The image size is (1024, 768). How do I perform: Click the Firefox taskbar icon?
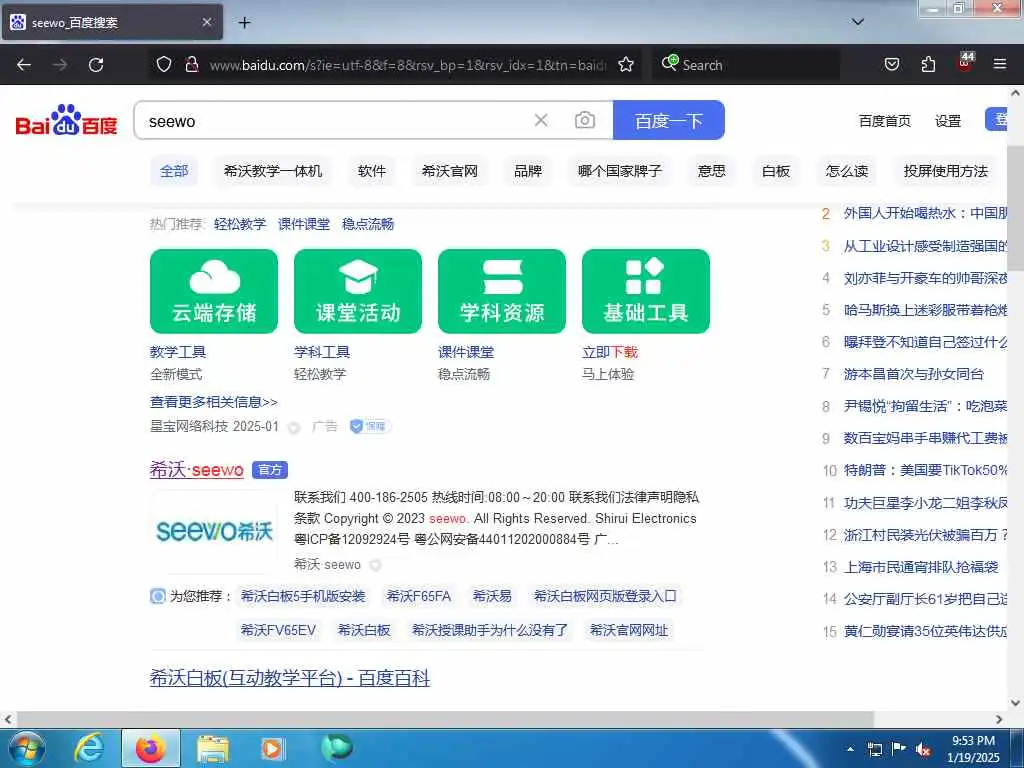[151, 748]
